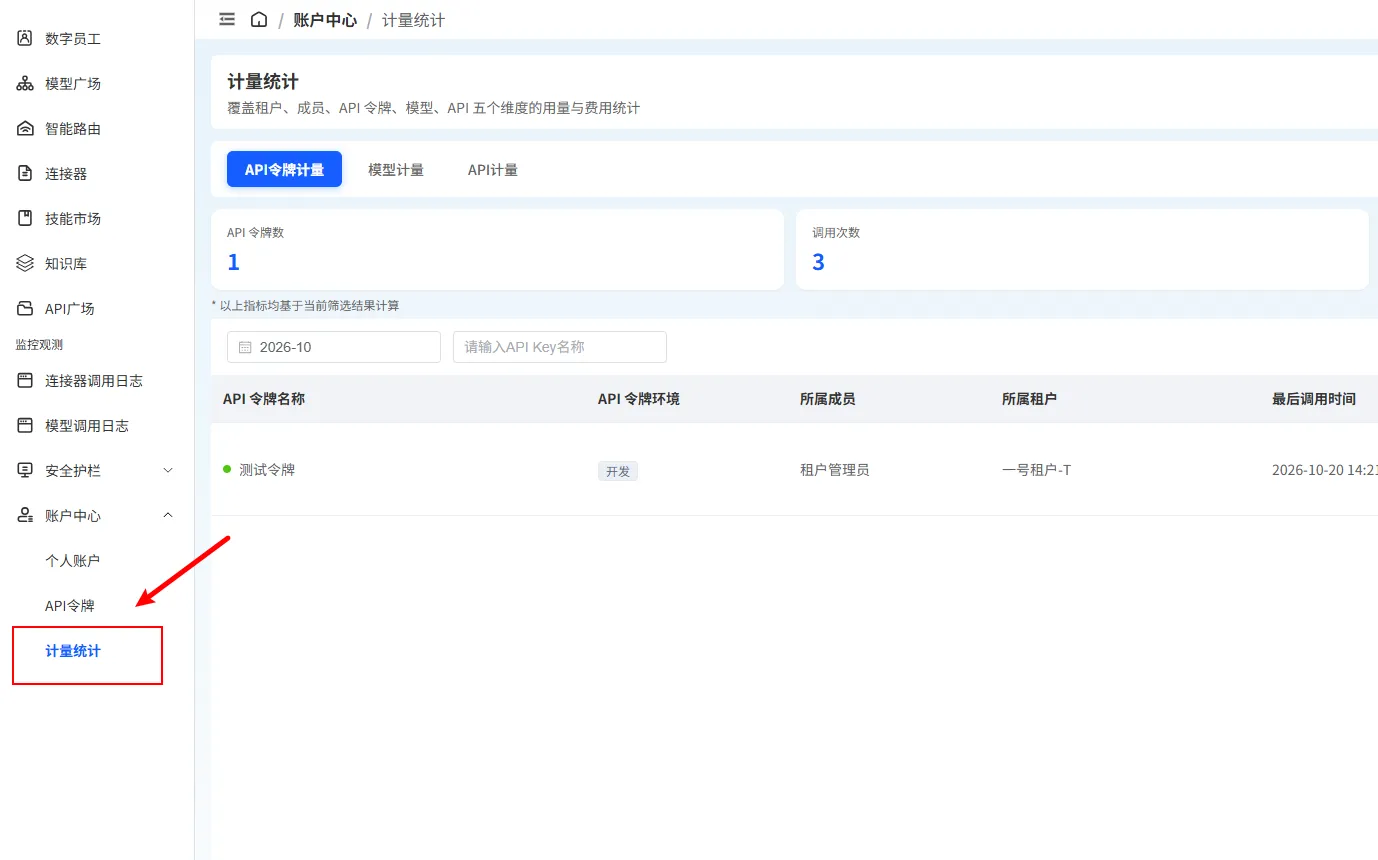Select the API令牌计量 tab
This screenshot has width=1378, height=860.
284,170
